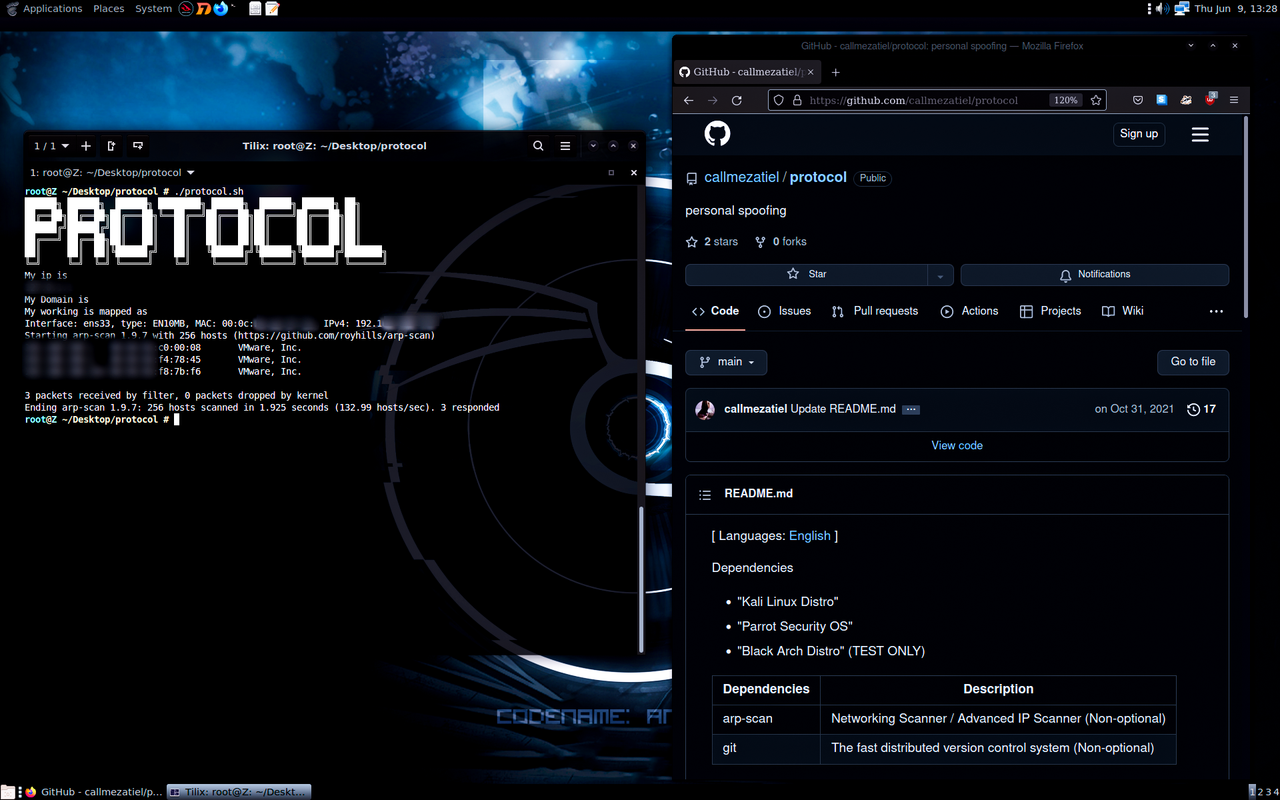
Task: Open the Places menu
Action: pyautogui.click(x=108, y=8)
